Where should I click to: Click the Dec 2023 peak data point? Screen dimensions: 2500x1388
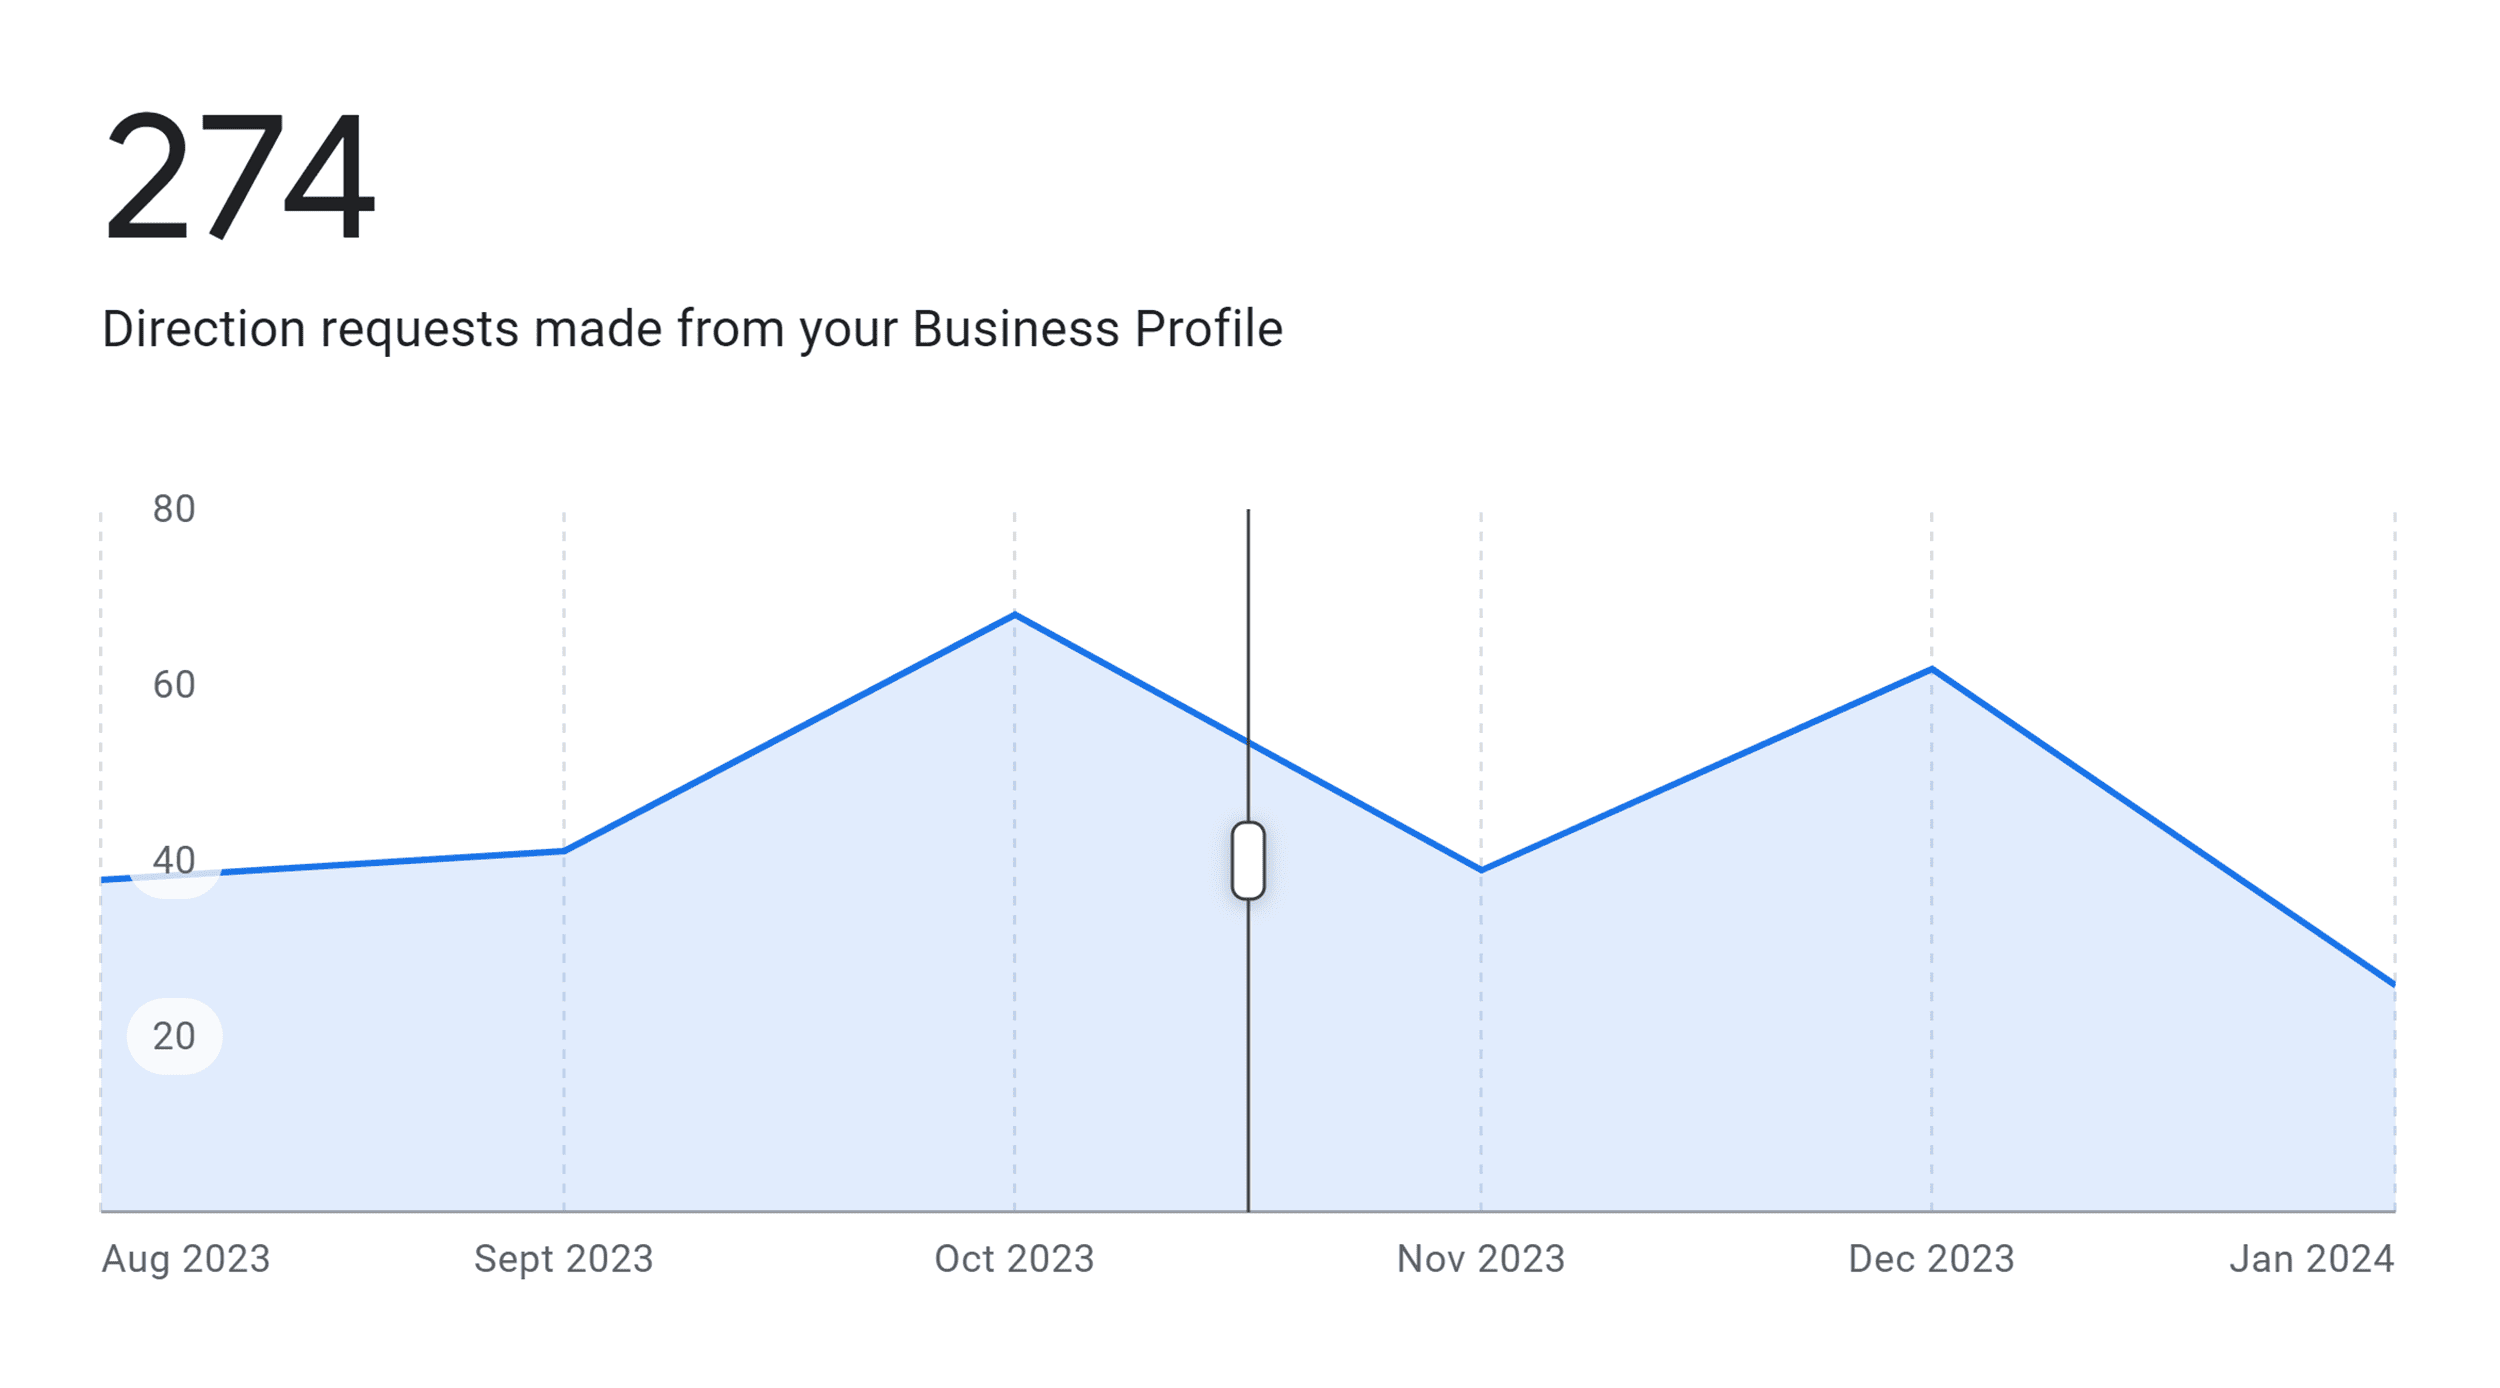pos(1931,669)
